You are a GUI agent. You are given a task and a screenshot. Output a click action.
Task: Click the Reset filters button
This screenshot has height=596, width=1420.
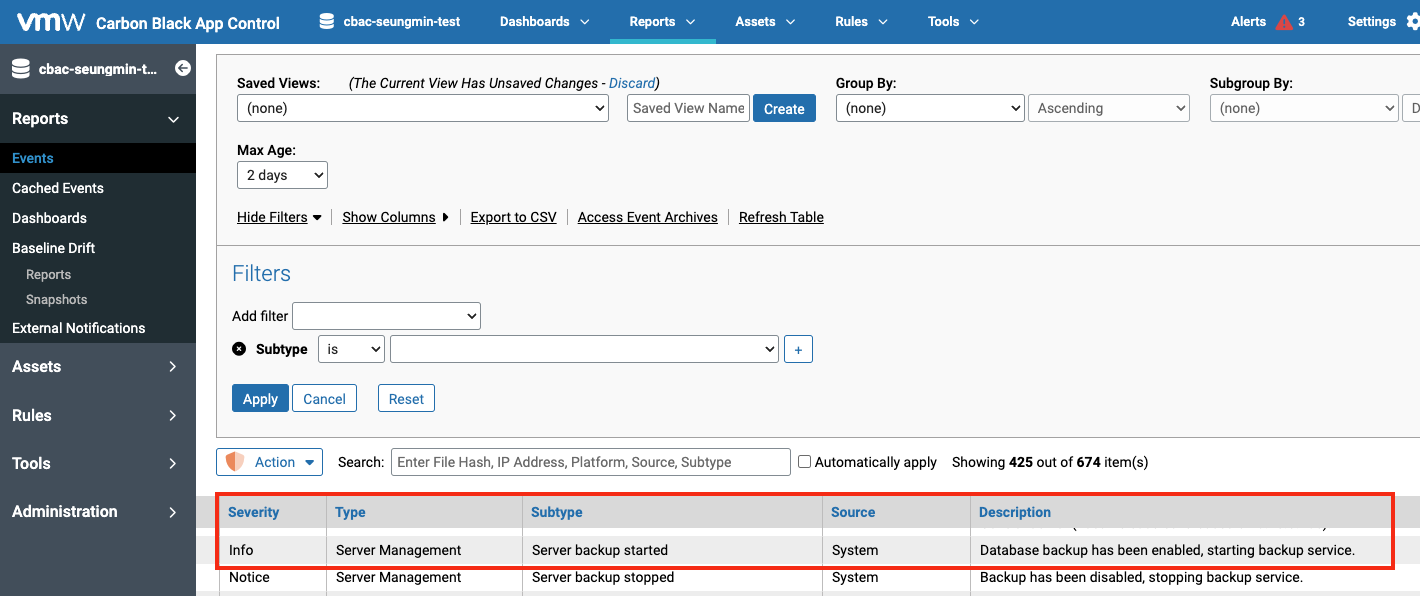click(x=406, y=398)
